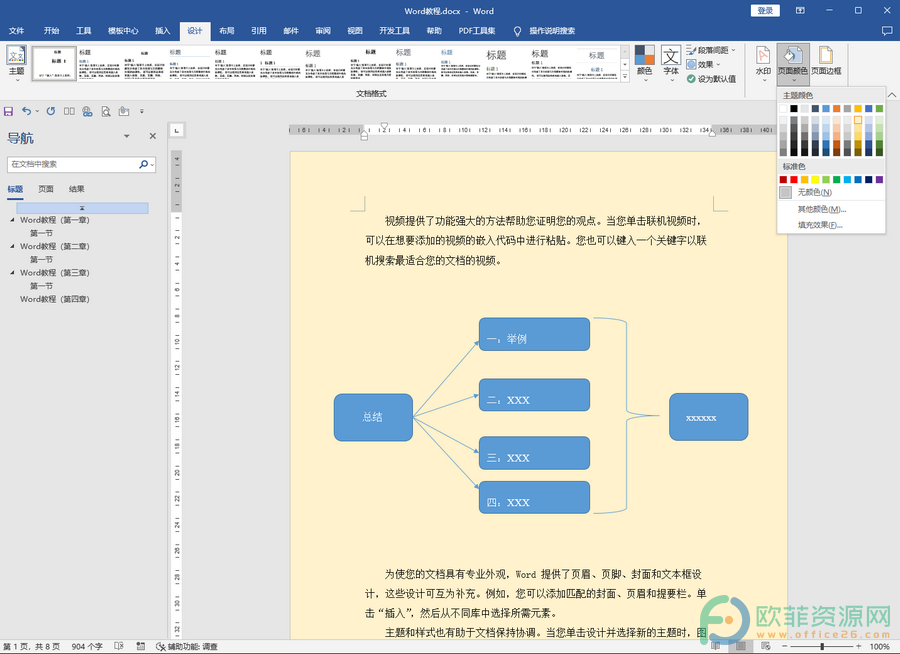900x654 pixels.
Task: Pick the orange theme color swatch
Action: pos(837,109)
